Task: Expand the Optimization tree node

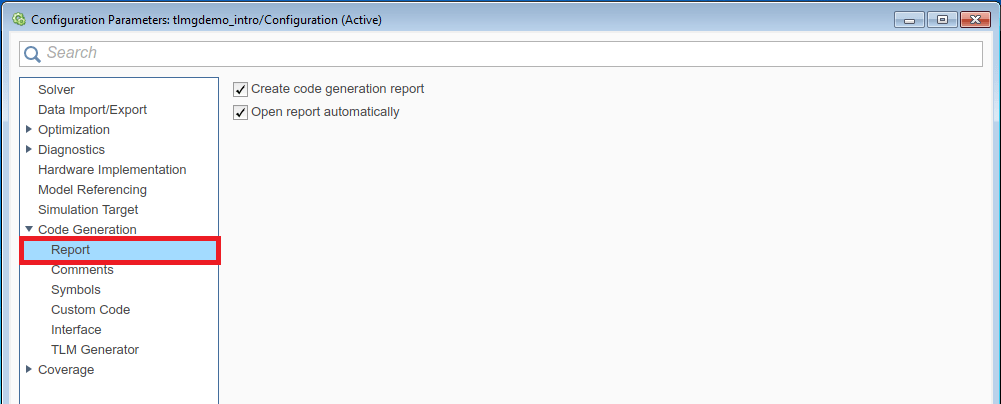Action: tap(29, 129)
